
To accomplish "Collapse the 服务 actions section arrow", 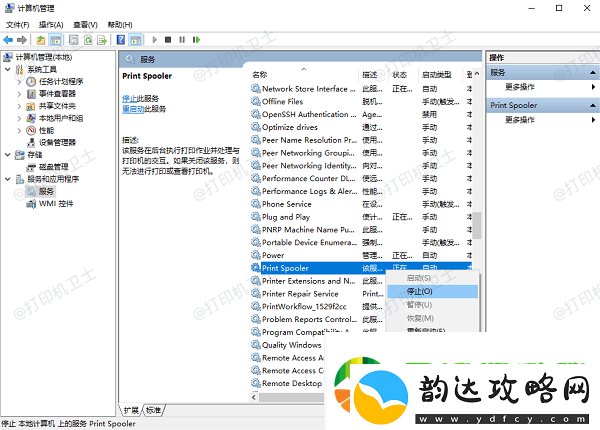I will [x=593, y=72].
